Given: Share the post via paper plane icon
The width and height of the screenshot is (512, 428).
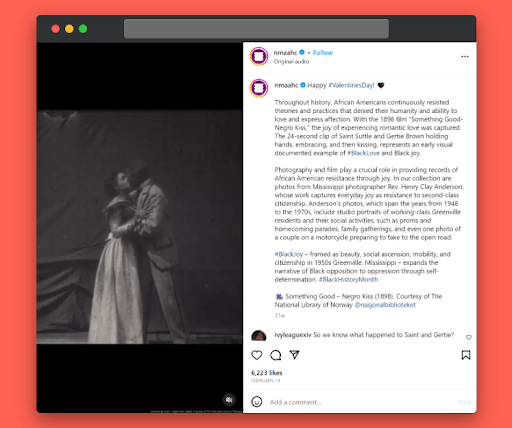Looking at the screenshot, I should click(x=294, y=355).
